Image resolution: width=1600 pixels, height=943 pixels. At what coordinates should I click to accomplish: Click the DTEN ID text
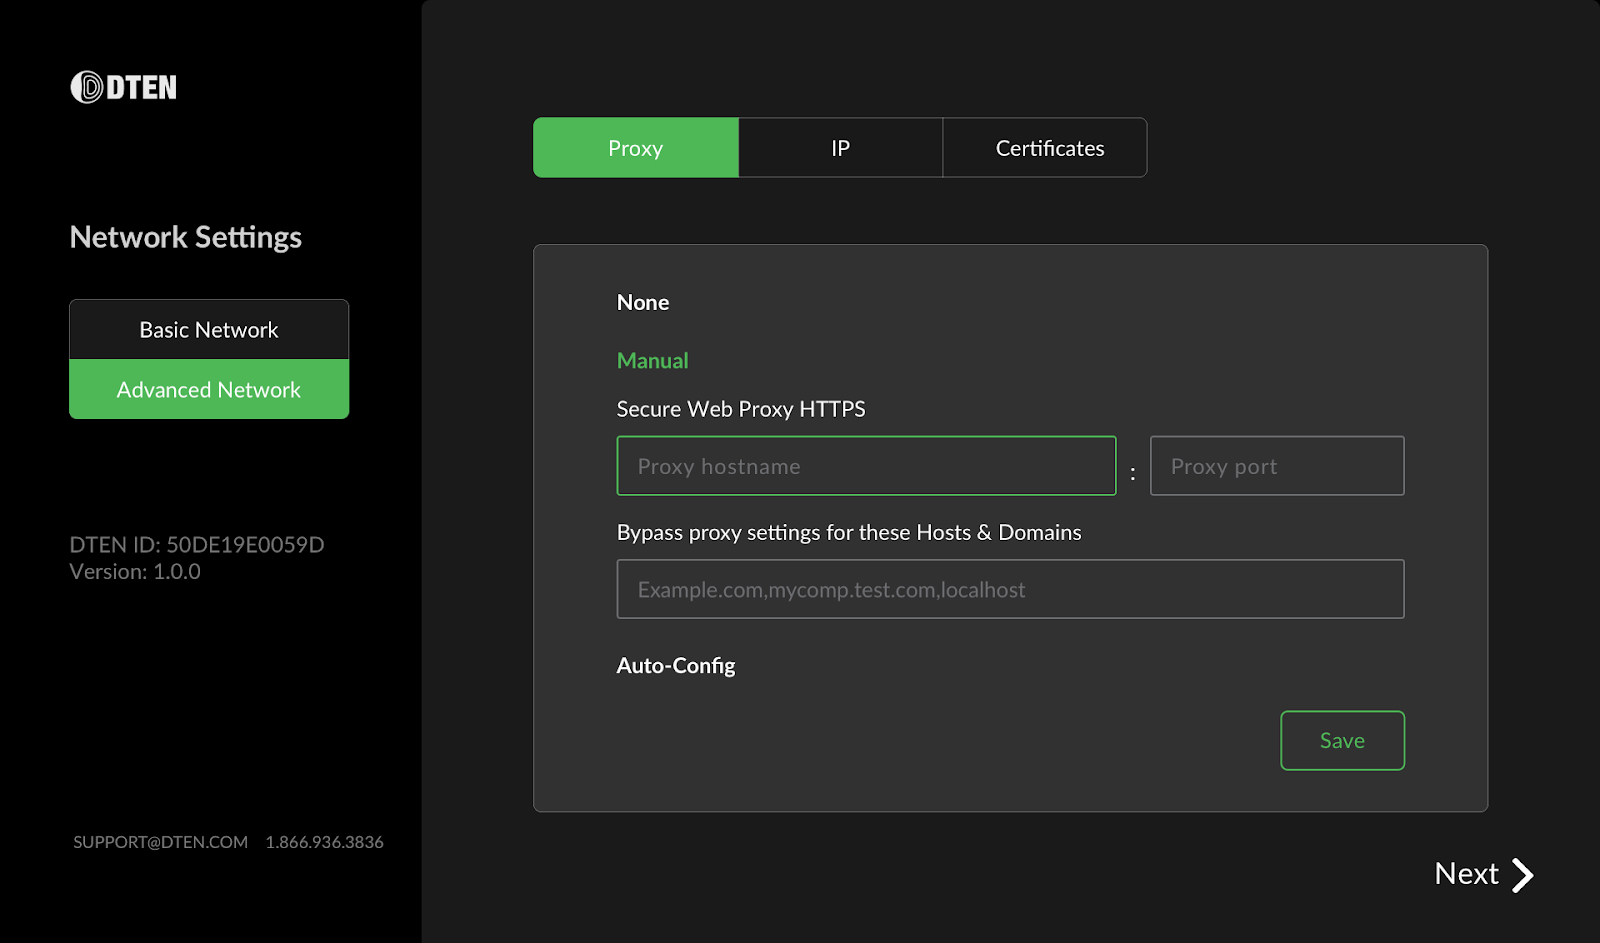pos(196,544)
